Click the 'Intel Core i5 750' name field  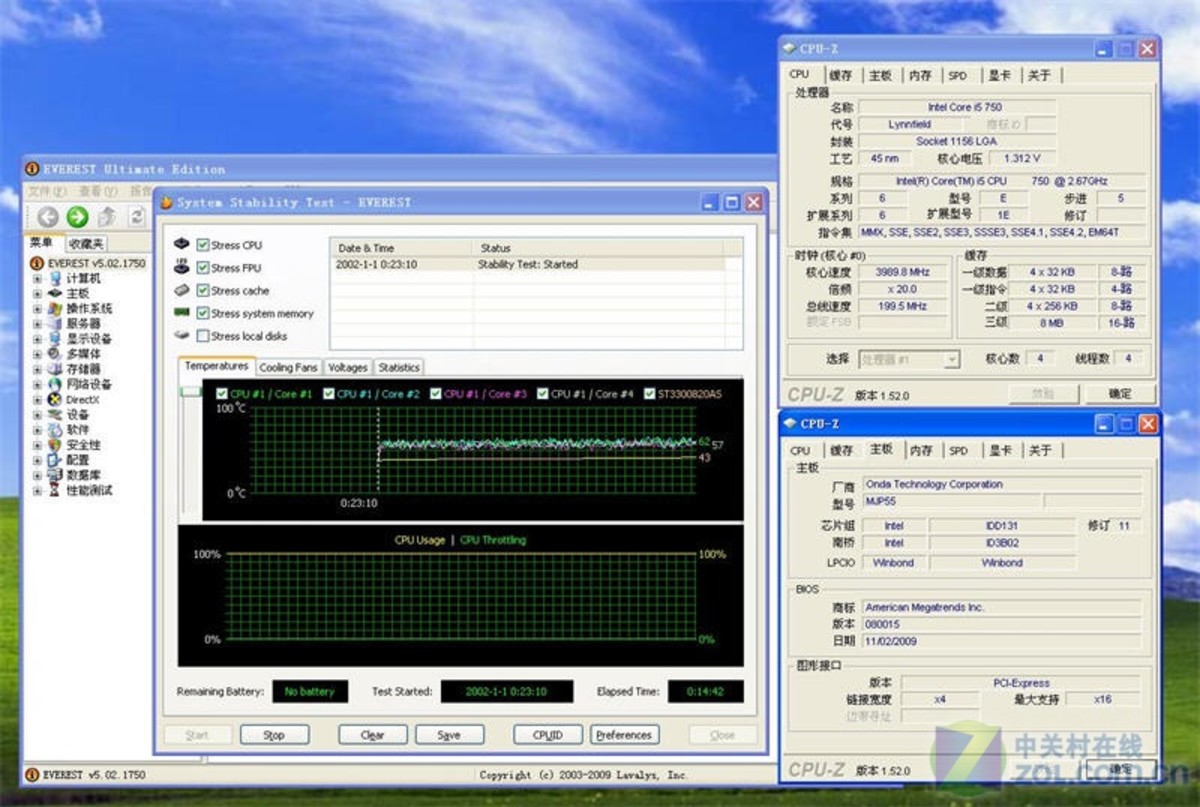[x=957, y=107]
